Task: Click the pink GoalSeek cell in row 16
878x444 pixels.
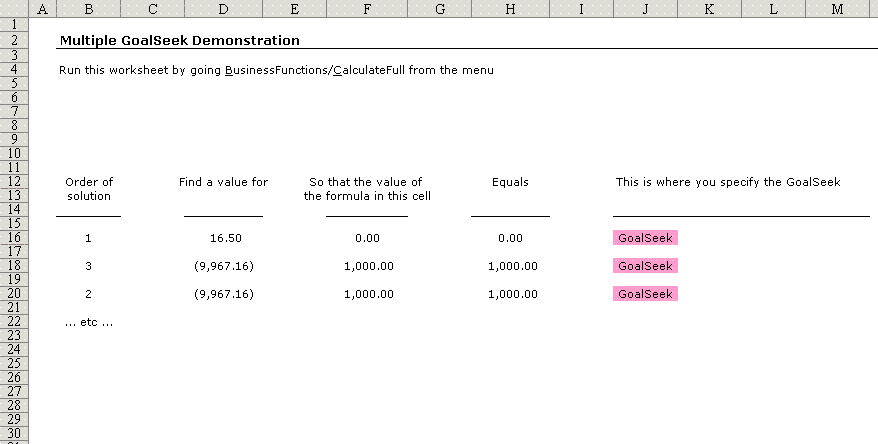Action: pos(645,238)
